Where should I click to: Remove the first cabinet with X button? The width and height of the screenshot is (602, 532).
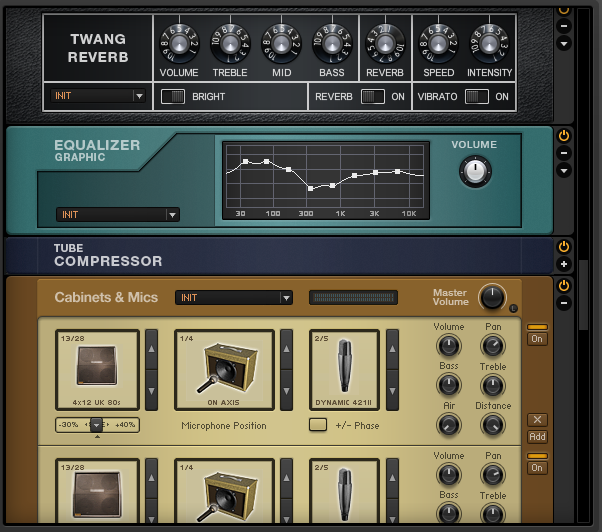tap(537, 420)
